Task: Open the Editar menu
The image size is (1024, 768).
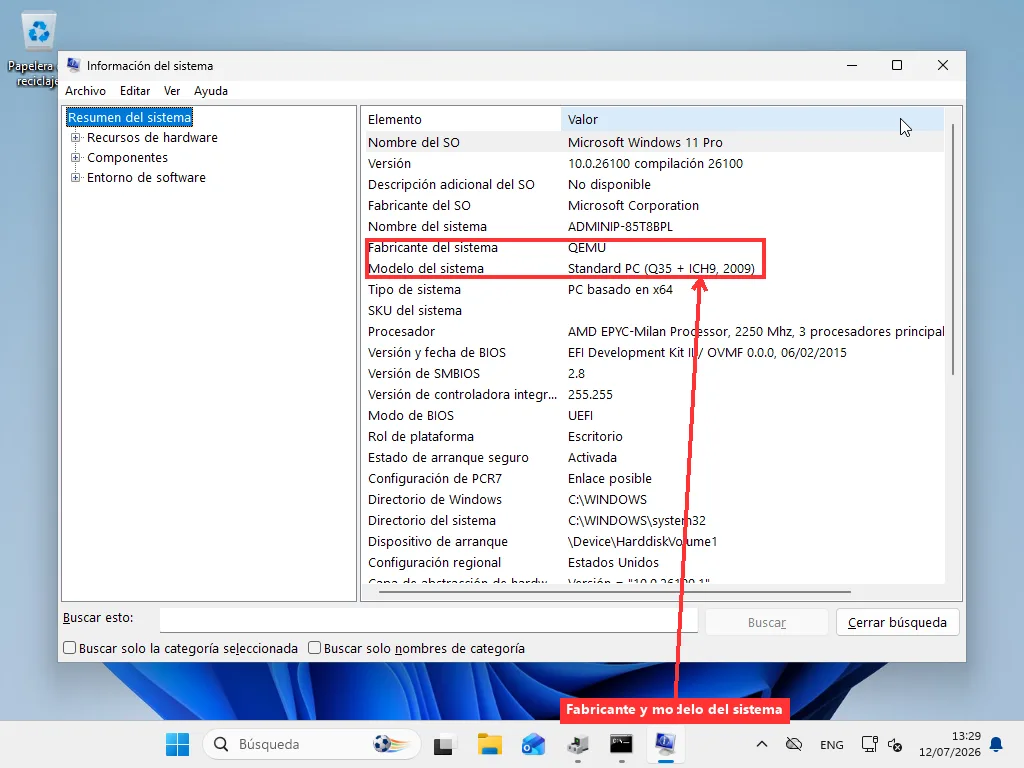Action: tap(135, 91)
